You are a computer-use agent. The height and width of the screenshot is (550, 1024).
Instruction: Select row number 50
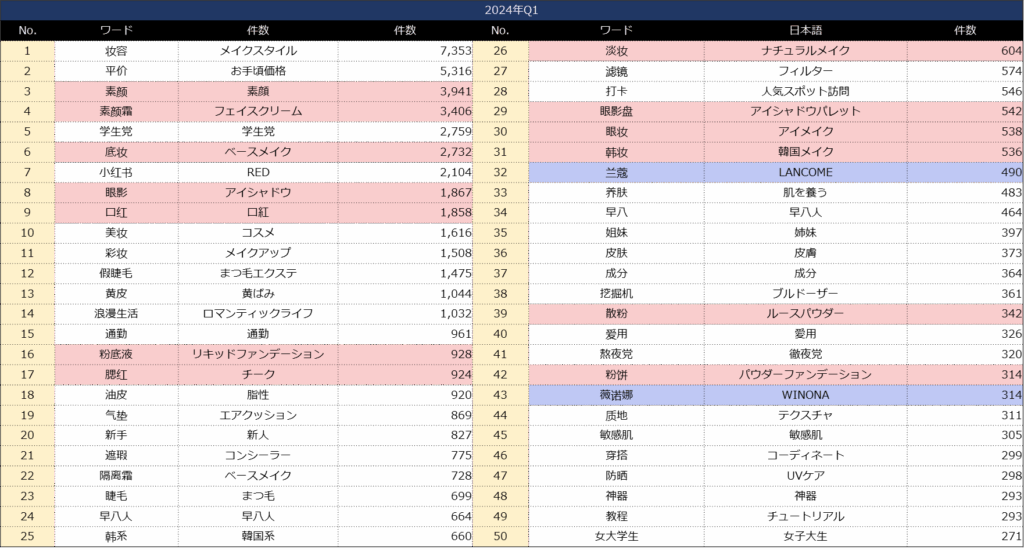coord(500,537)
